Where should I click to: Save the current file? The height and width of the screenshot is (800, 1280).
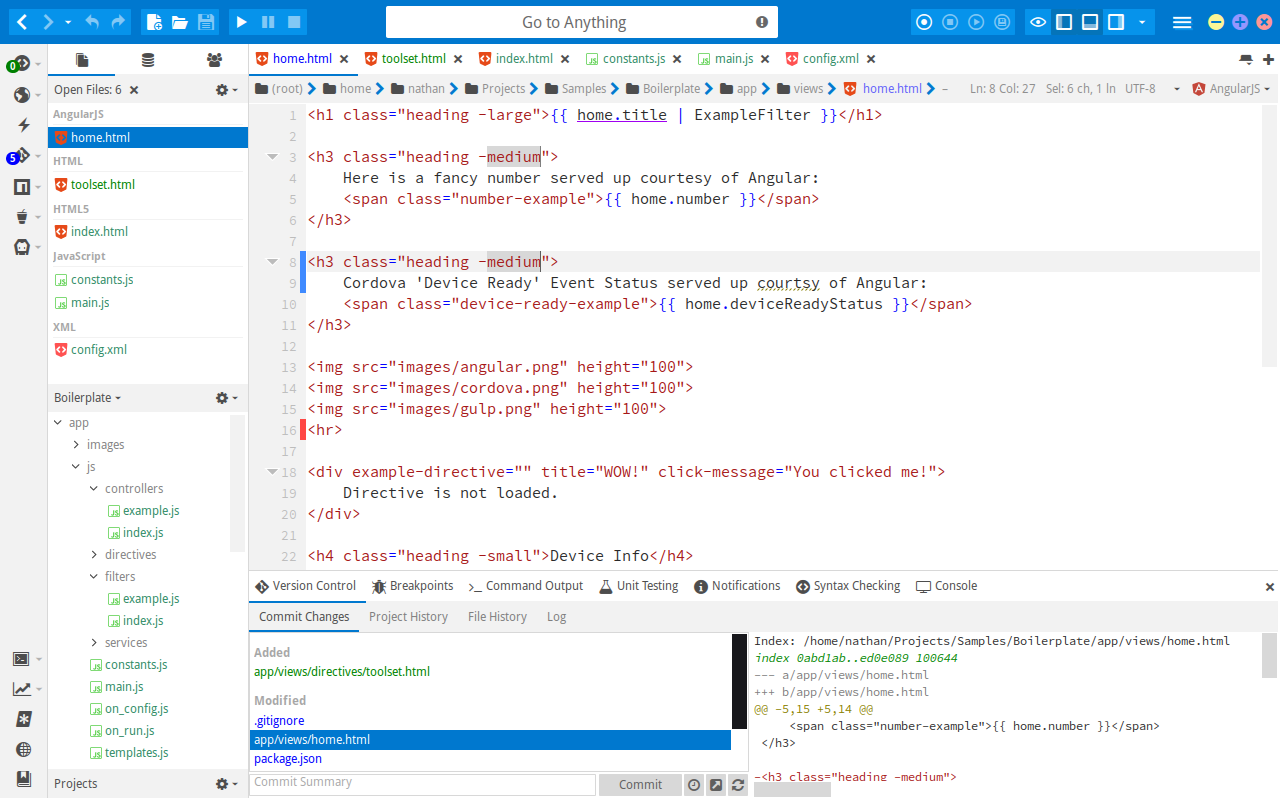click(205, 21)
